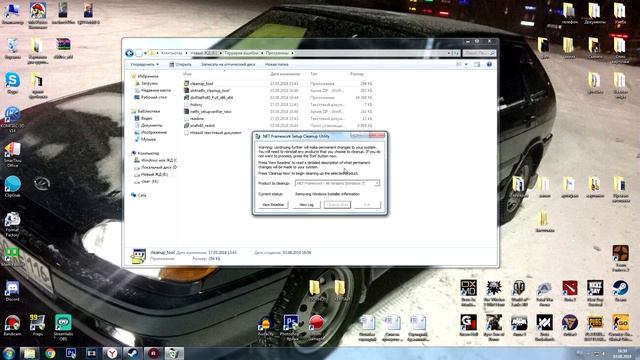Open the Windows Start button

9,353
